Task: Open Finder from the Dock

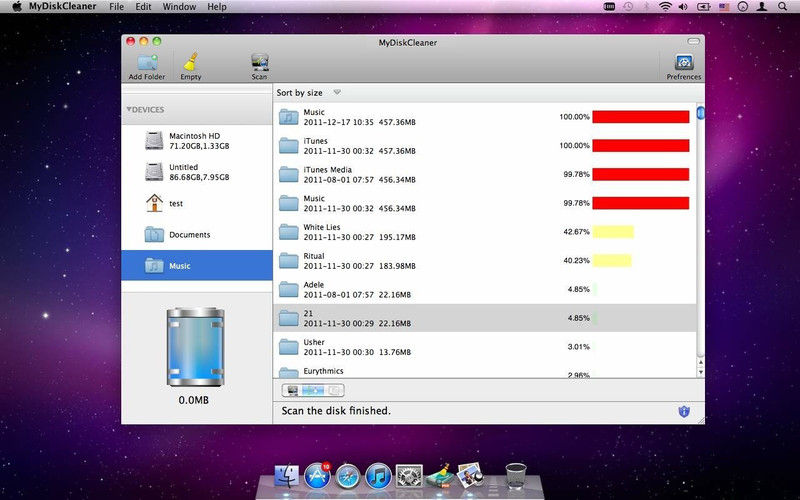Action: click(287, 476)
